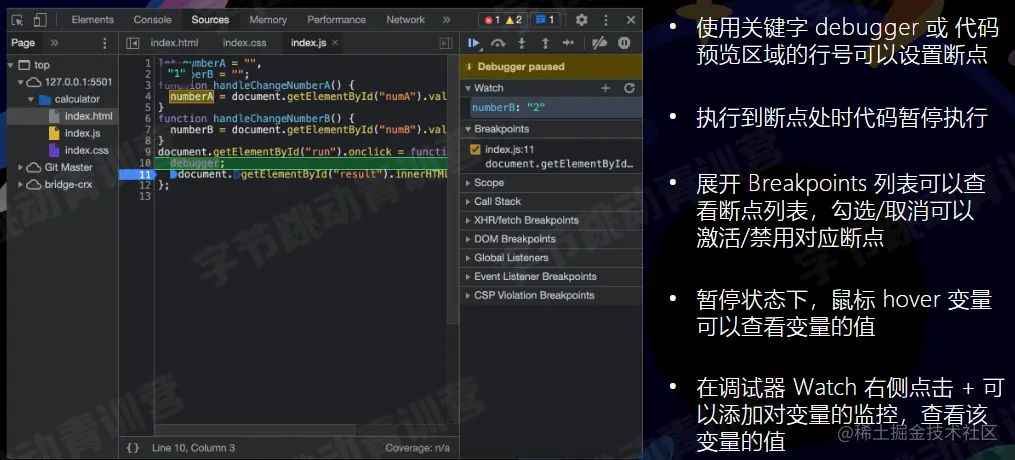Viewport: 1015px width, 460px height.
Task: Toggle the device toolbar icon
Action: click(40, 20)
